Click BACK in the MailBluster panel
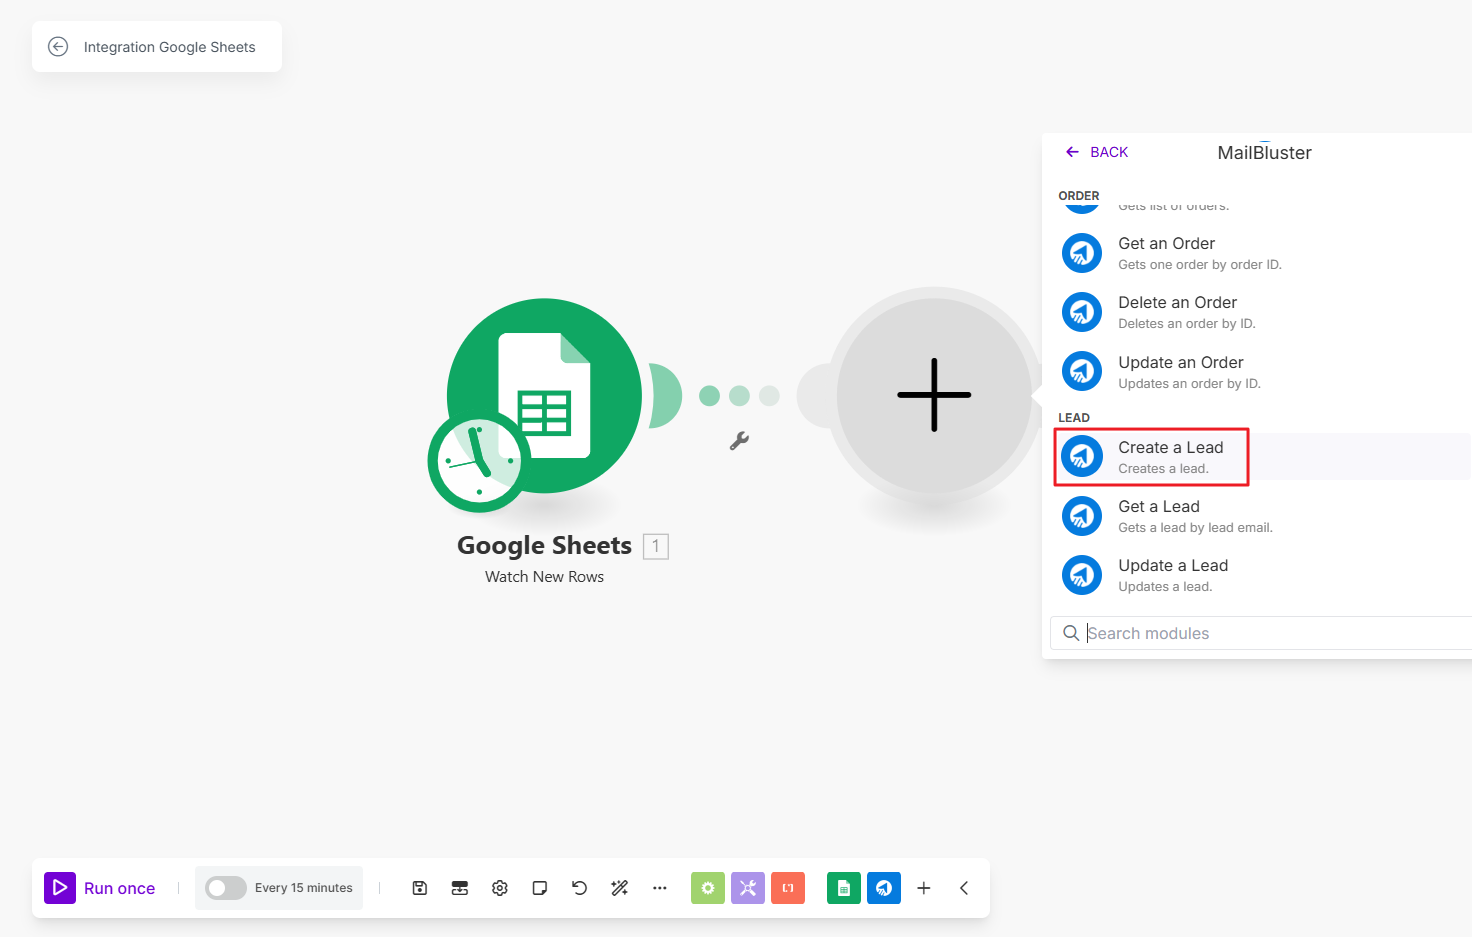This screenshot has height=937, width=1472. click(1097, 152)
